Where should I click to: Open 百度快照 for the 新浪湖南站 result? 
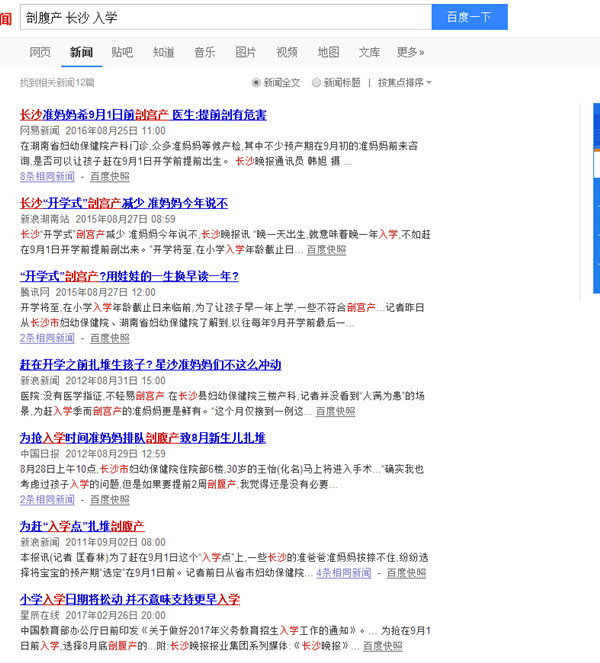(x=326, y=249)
